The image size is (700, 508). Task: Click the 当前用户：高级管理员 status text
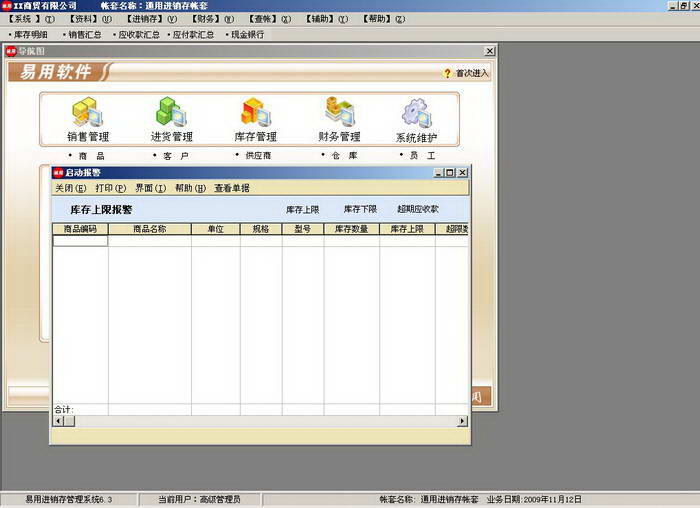click(x=200, y=500)
